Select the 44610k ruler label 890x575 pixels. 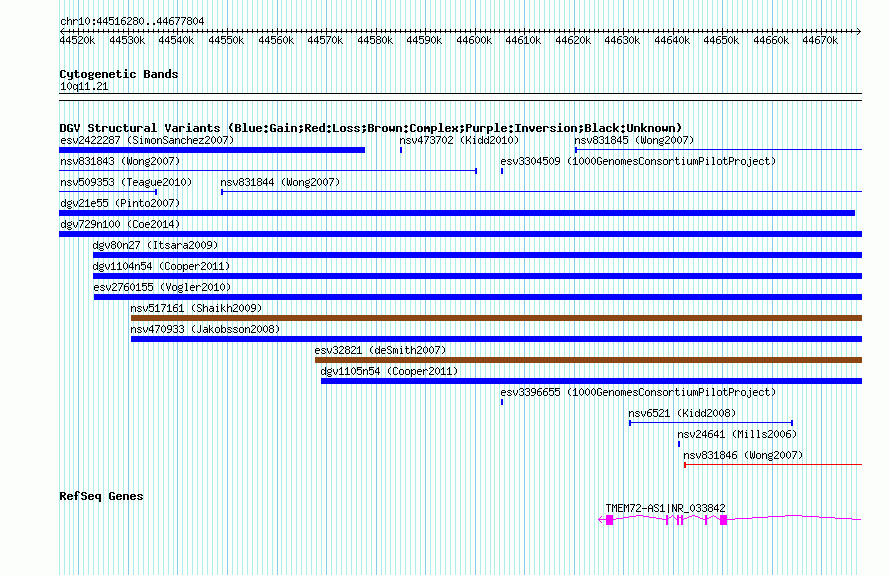(523, 40)
